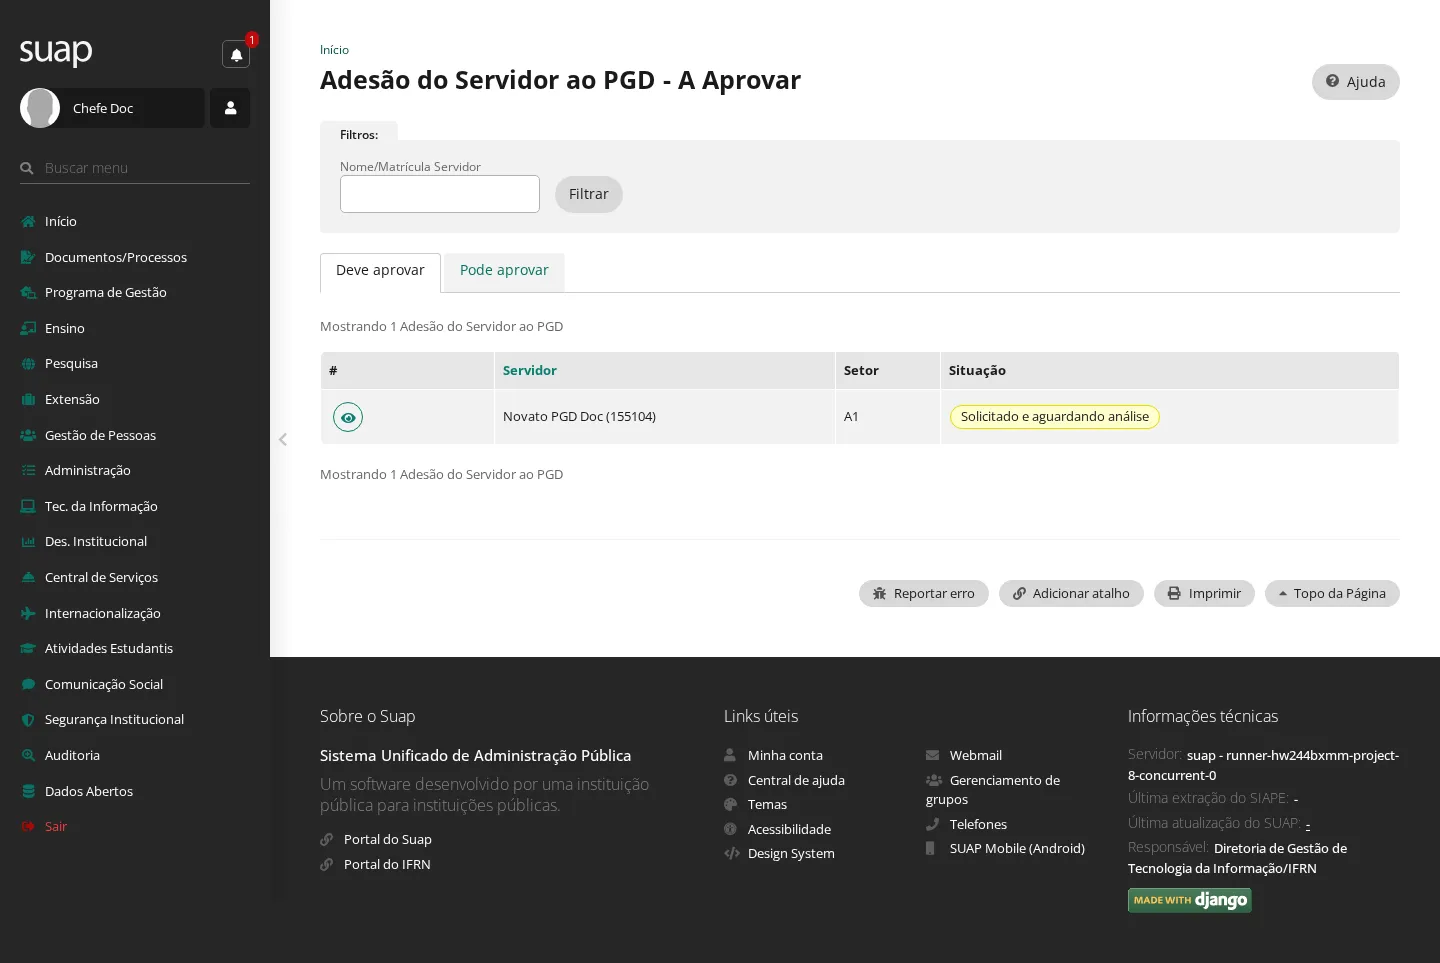Switch to the Pode aprovar tab

coord(504,272)
